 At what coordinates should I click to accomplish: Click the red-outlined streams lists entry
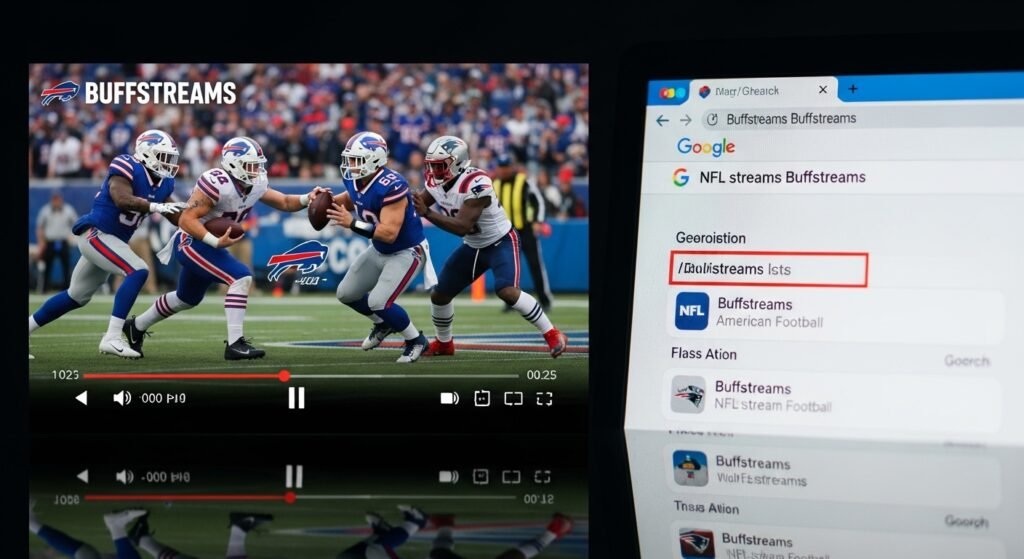pos(769,269)
